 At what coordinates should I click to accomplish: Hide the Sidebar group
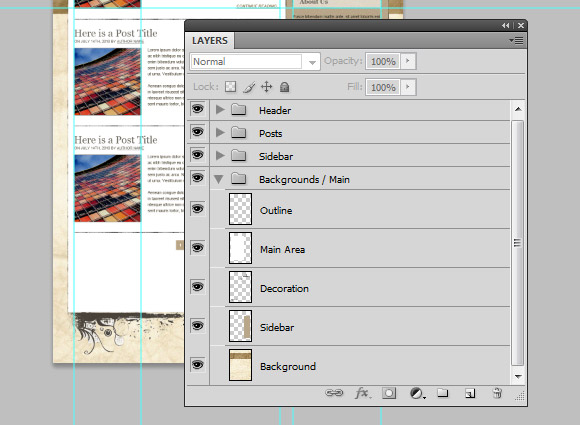coord(198,155)
